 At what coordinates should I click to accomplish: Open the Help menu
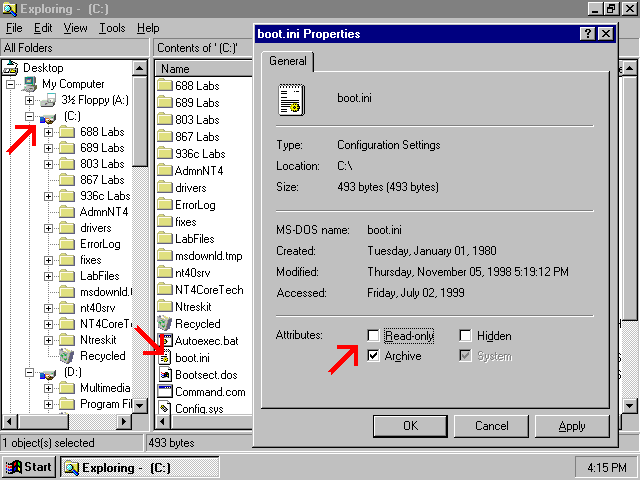[x=148, y=28]
